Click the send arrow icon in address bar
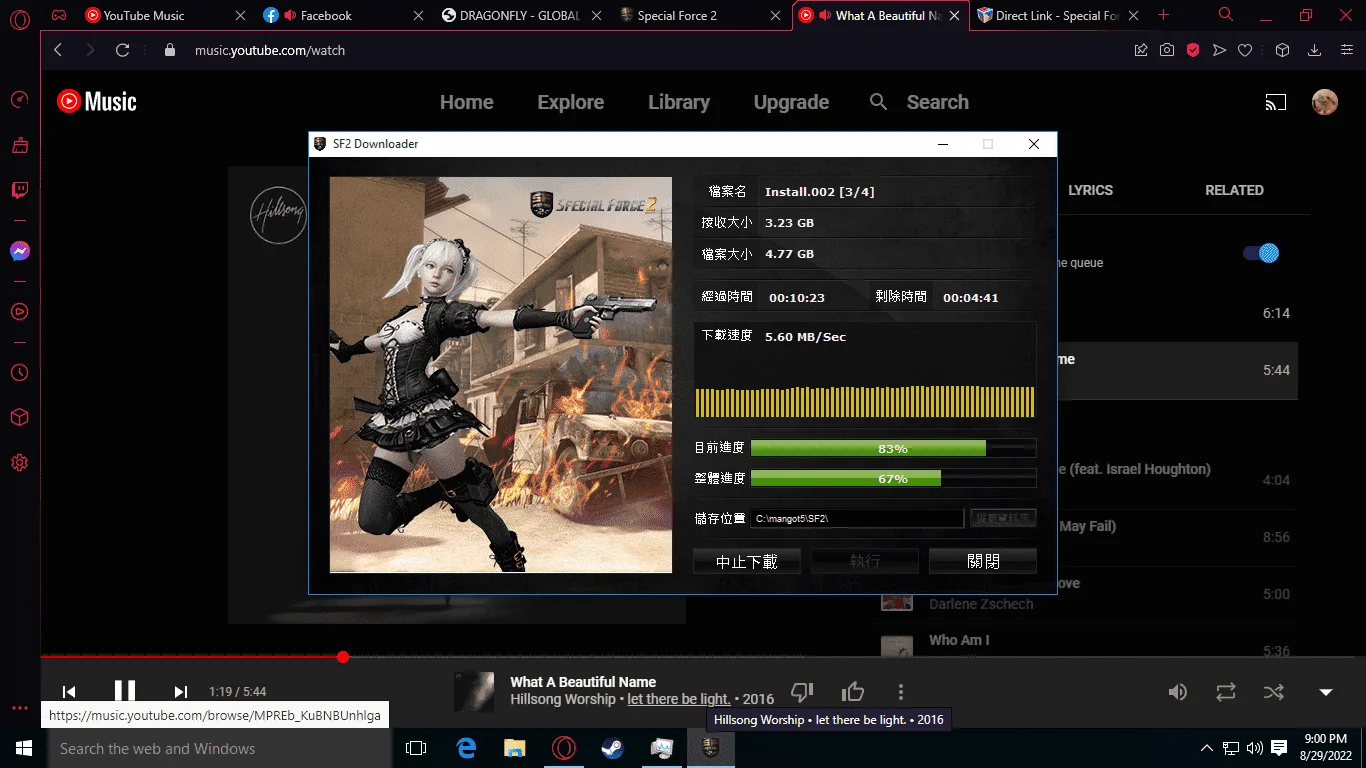 1219,50
